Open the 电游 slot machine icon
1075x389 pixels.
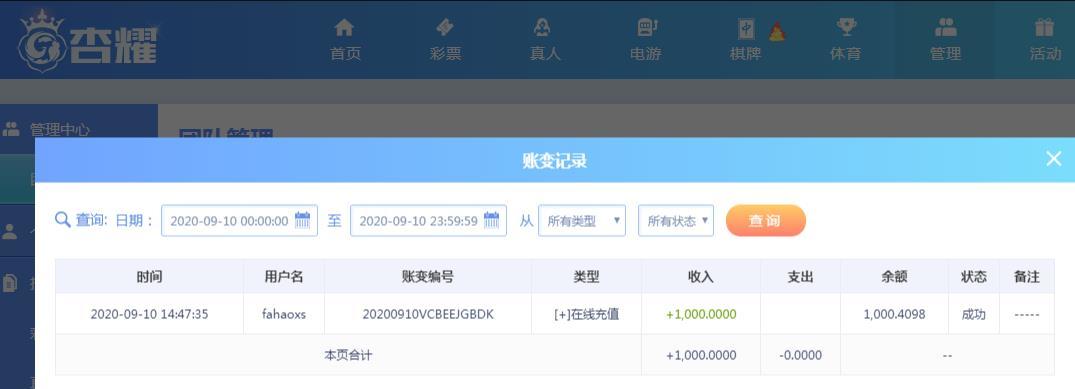tap(647, 27)
